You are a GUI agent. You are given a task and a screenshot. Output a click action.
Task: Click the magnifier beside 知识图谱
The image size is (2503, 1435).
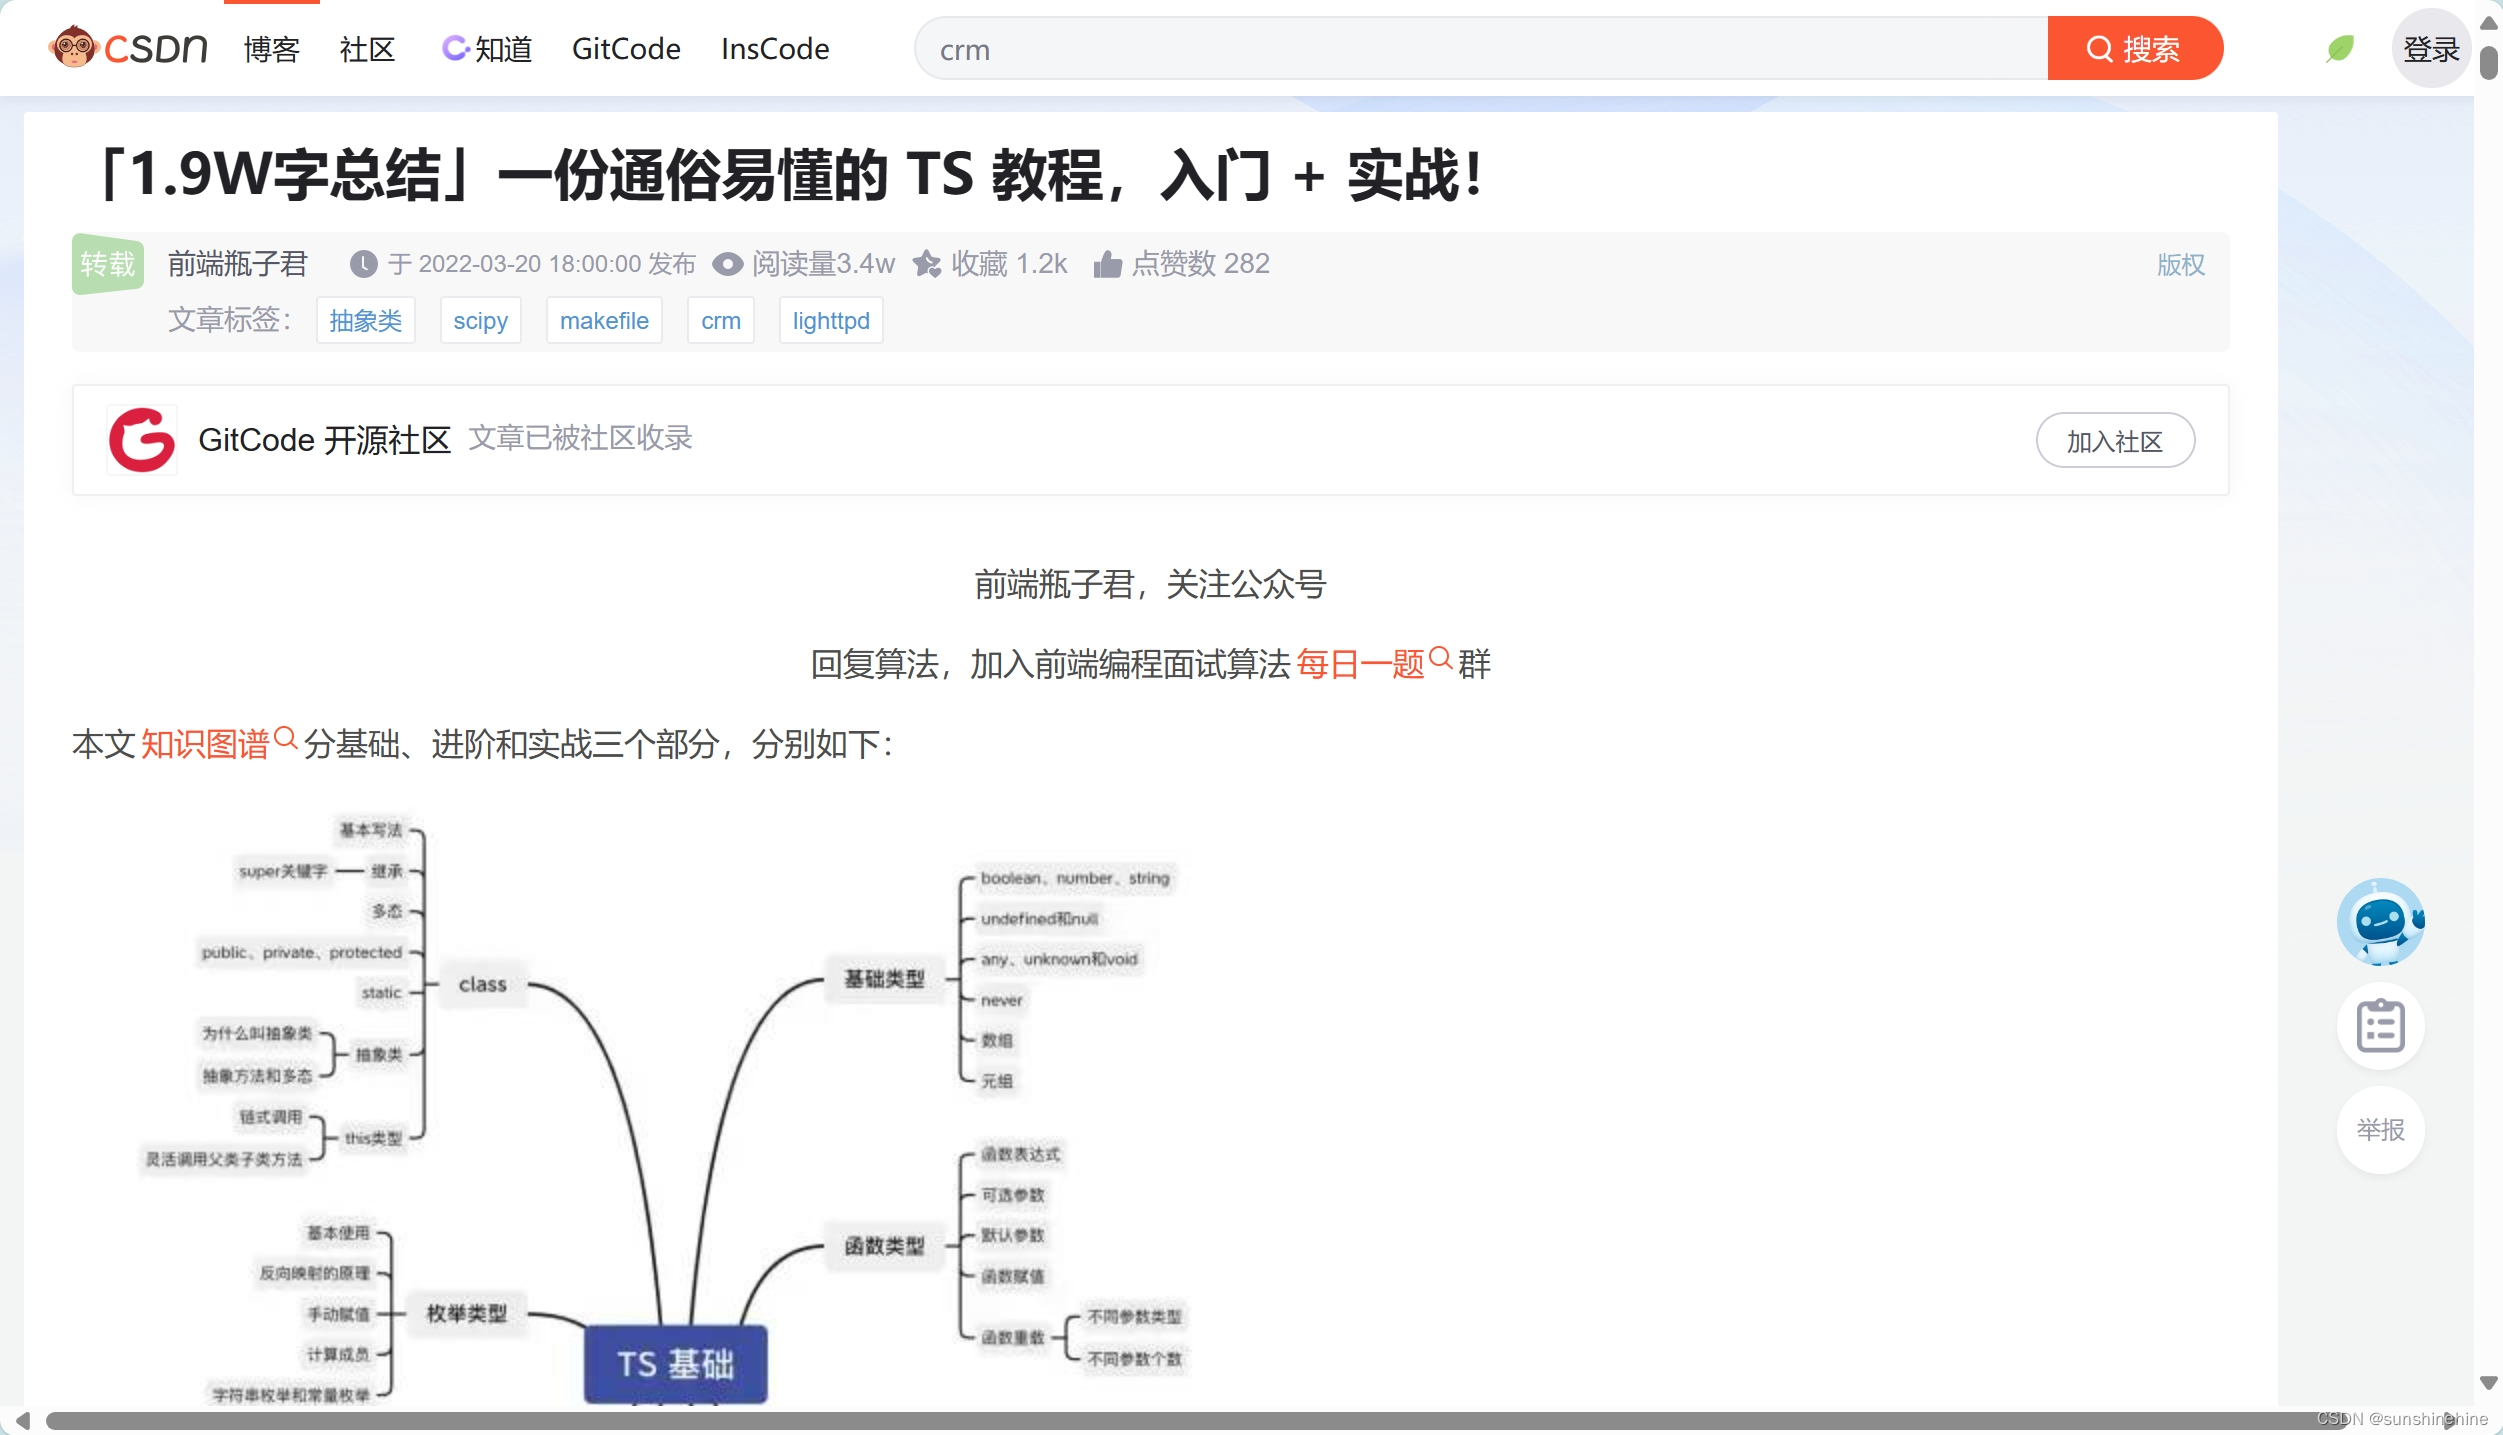click(x=285, y=738)
